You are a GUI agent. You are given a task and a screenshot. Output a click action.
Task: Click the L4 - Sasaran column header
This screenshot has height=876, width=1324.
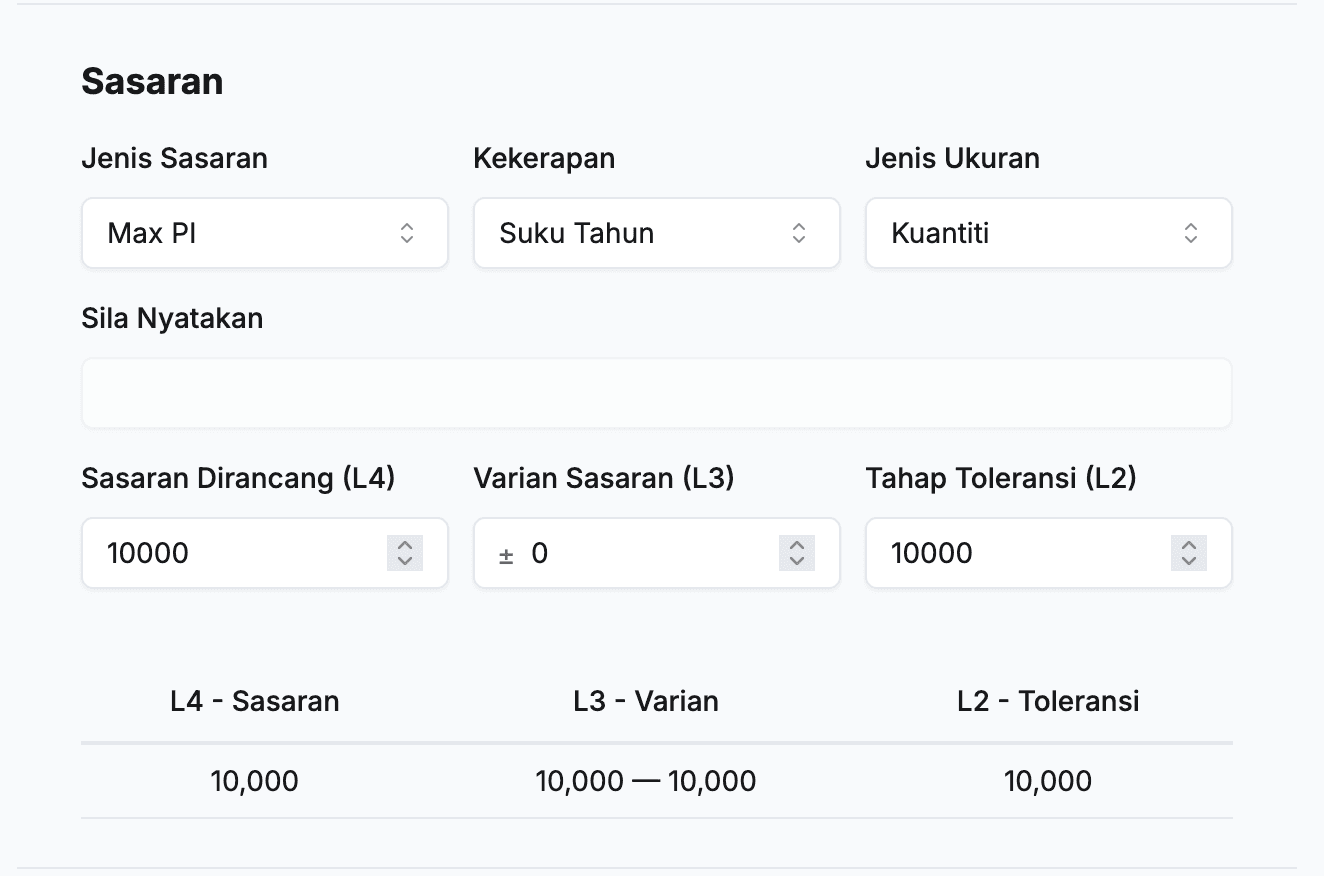pos(255,701)
